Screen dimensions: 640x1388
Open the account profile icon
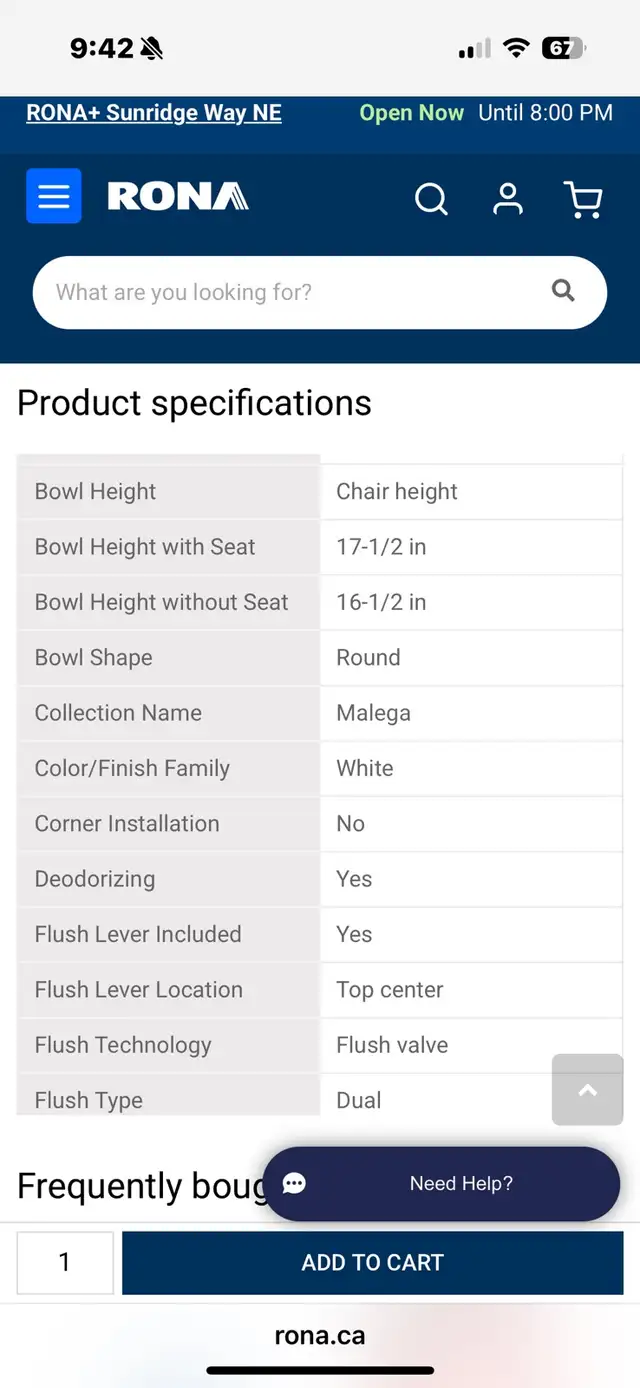[x=508, y=197]
